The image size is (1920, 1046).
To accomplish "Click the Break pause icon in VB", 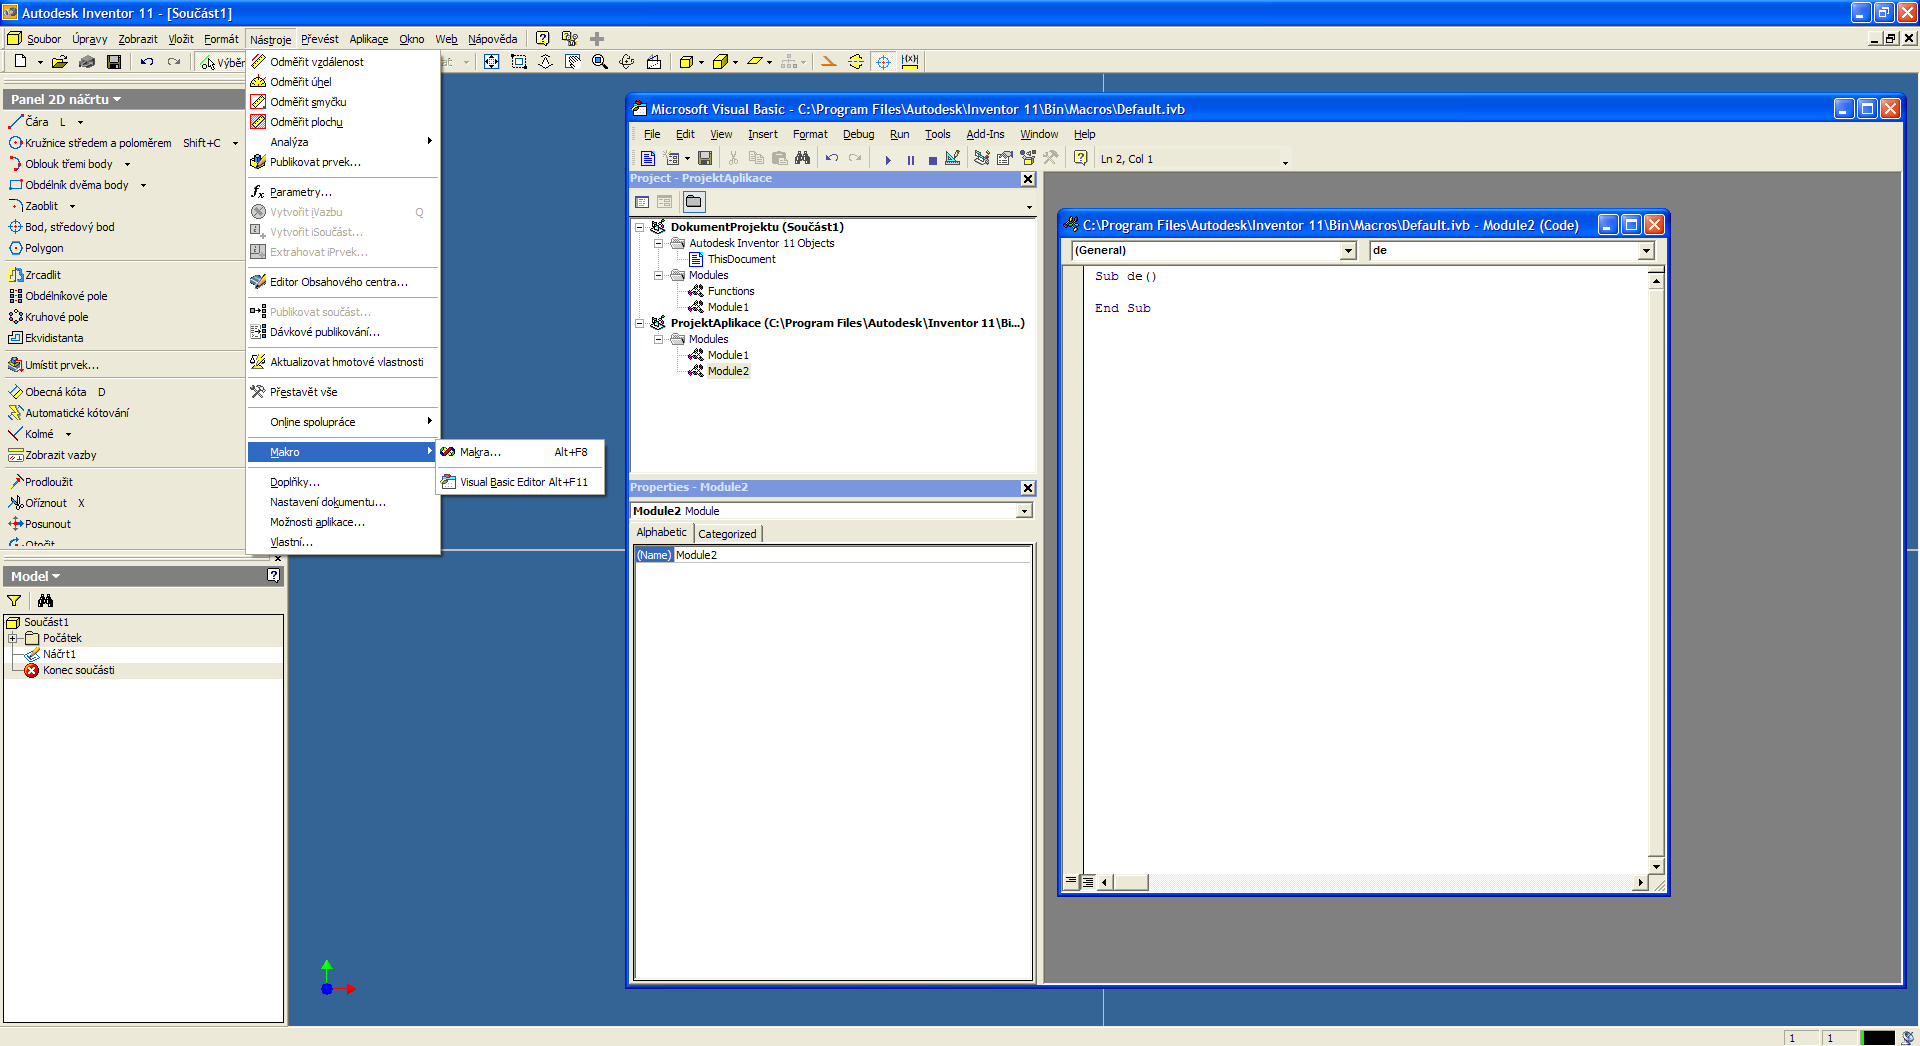I will point(910,159).
